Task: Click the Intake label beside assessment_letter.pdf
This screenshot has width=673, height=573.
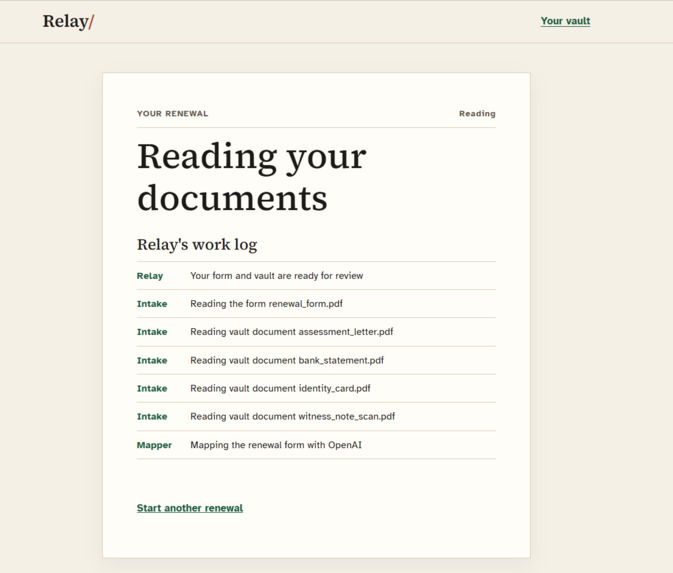Action: click(x=152, y=332)
